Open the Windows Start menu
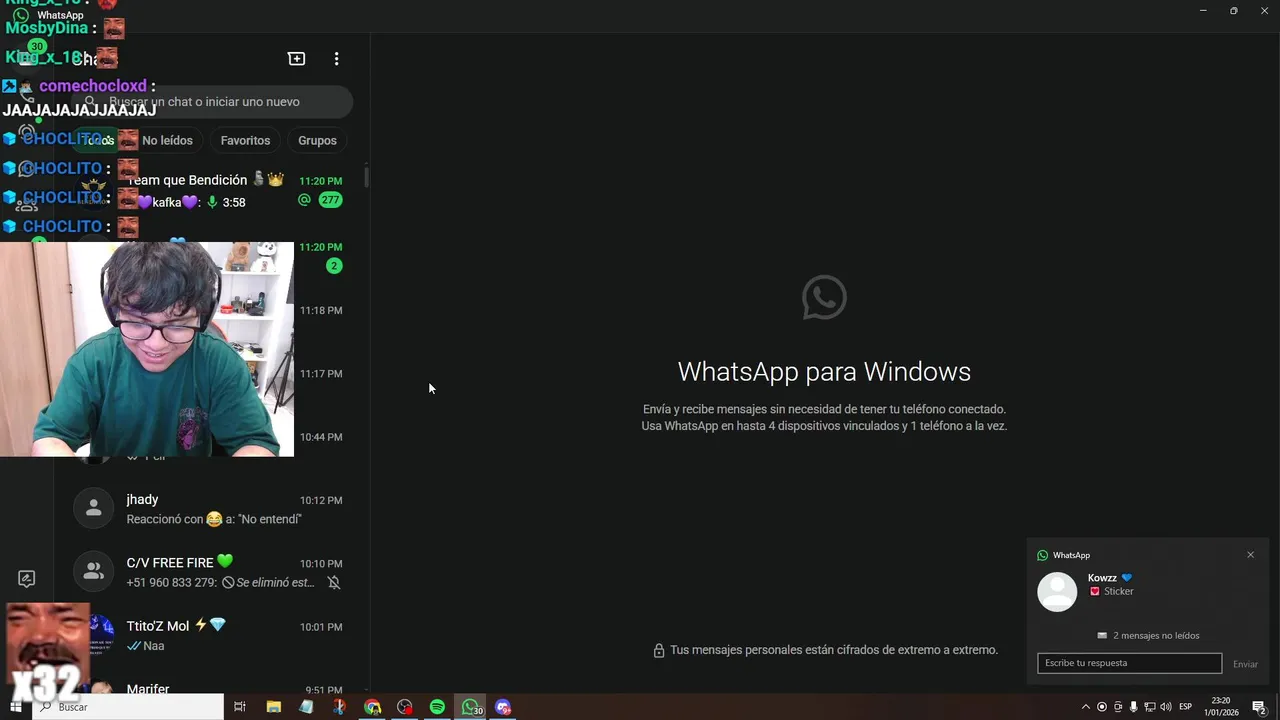Screen dimensions: 1280x720 click(15, 707)
